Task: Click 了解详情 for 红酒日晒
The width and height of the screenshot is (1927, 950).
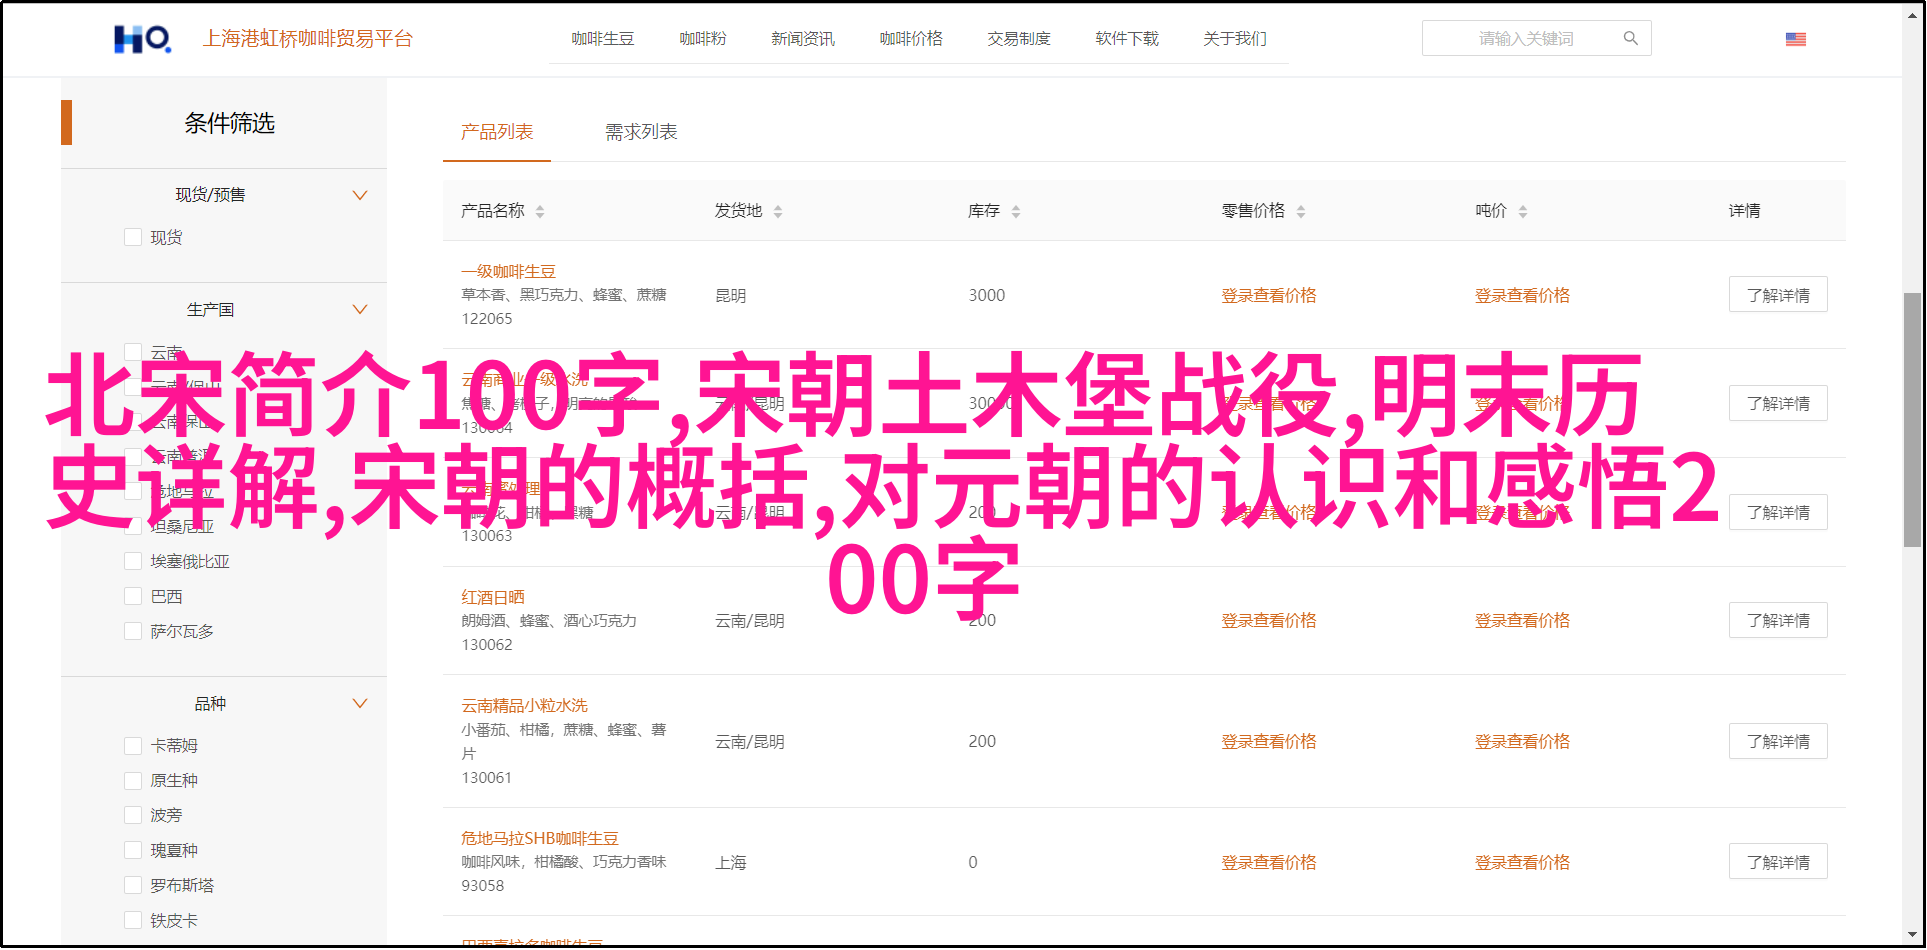Action: pos(1778,620)
